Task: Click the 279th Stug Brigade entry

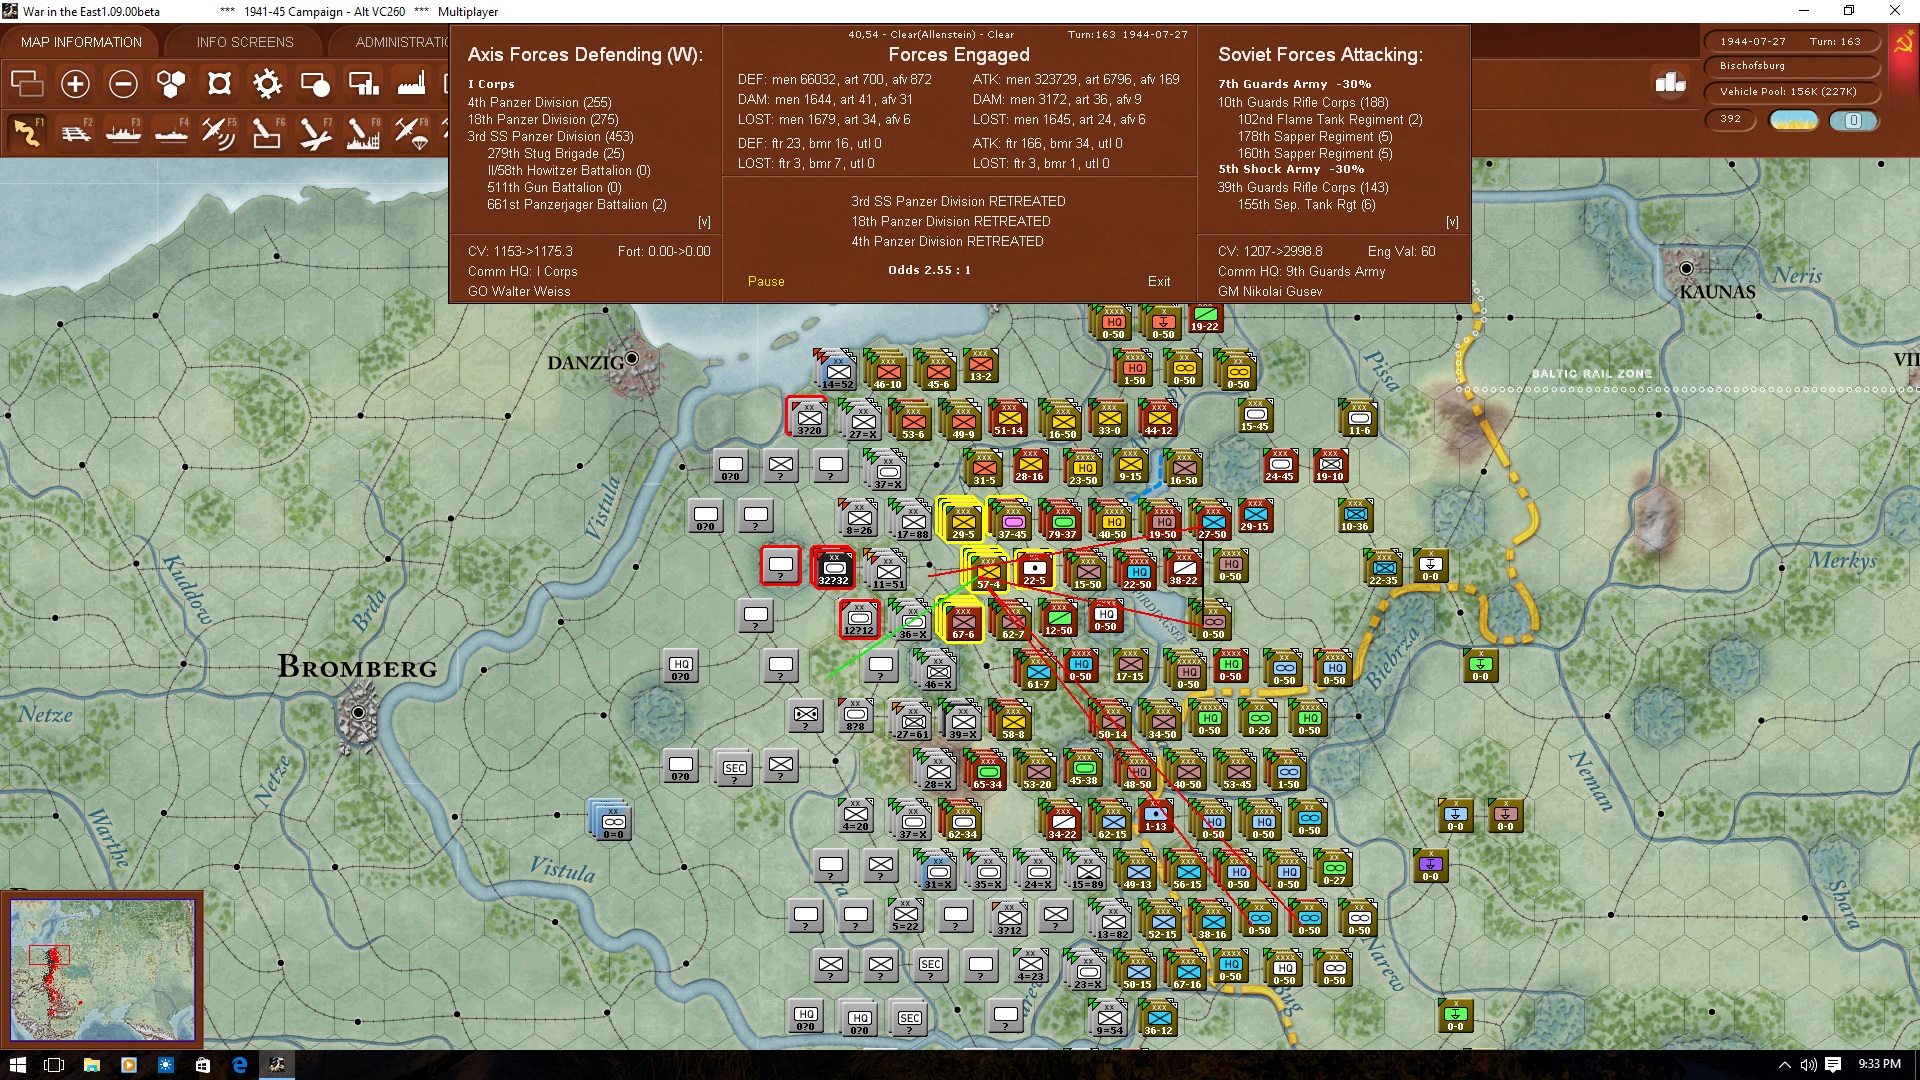Action: pos(556,153)
